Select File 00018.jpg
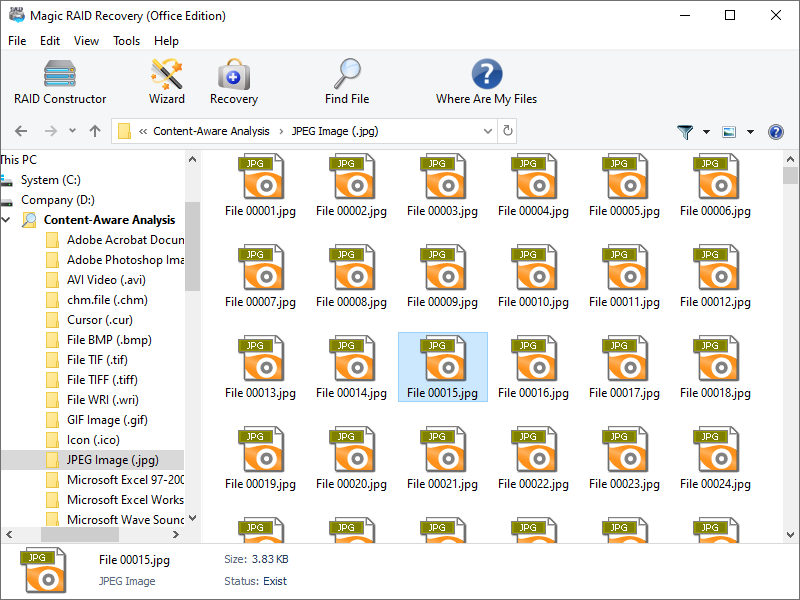This screenshot has width=800, height=600. point(715,367)
